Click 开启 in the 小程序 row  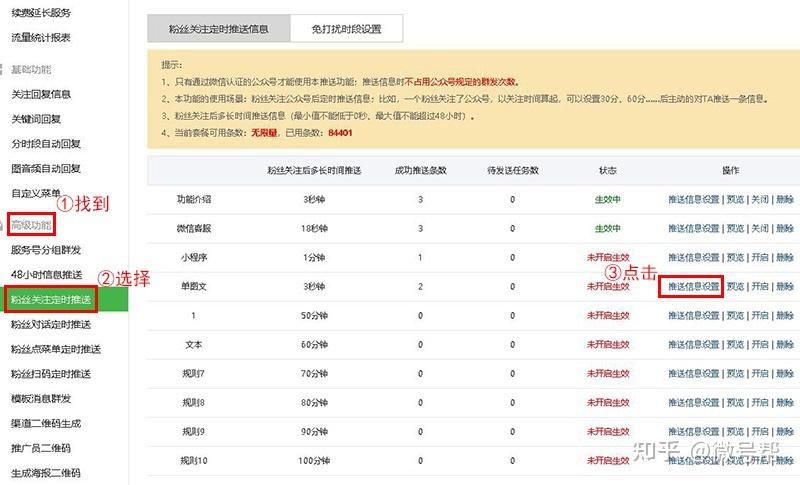[x=760, y=258]
